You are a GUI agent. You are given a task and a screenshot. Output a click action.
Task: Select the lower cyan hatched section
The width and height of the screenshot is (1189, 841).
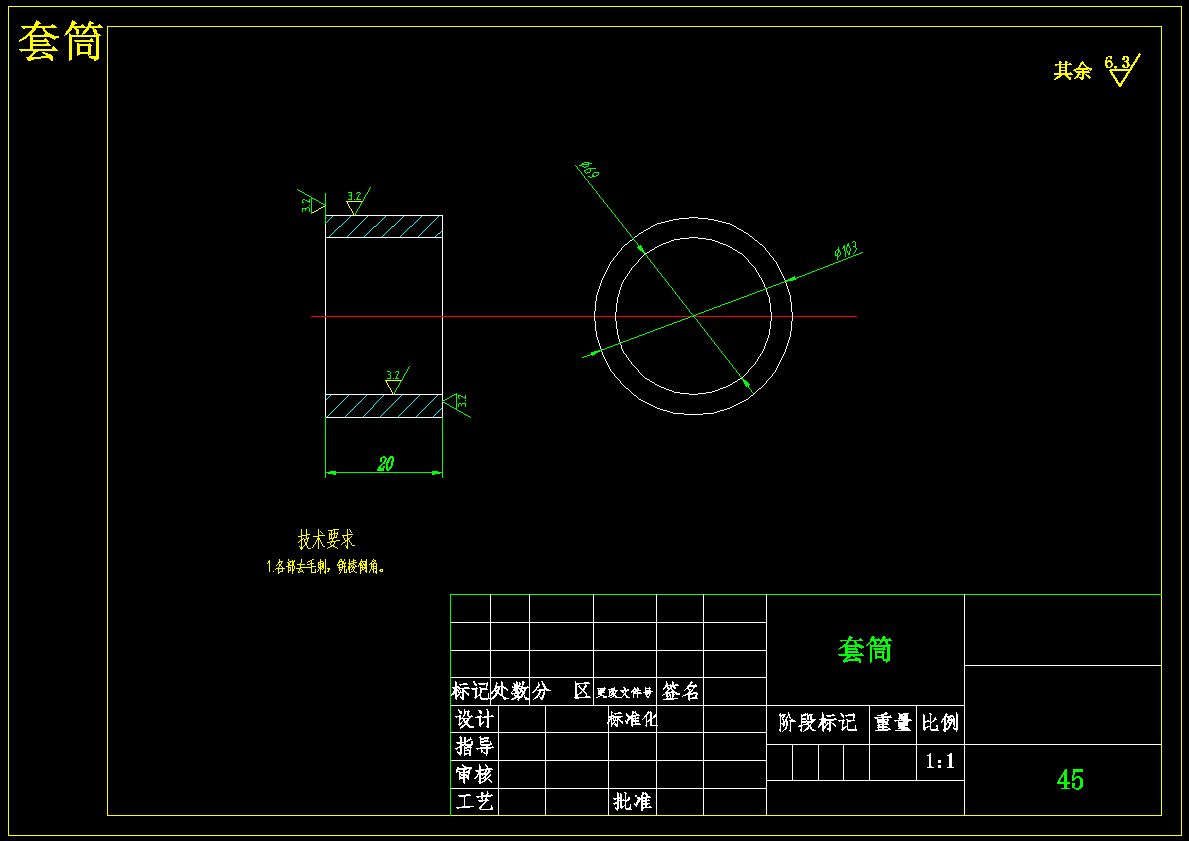click(x=384, y=406)
